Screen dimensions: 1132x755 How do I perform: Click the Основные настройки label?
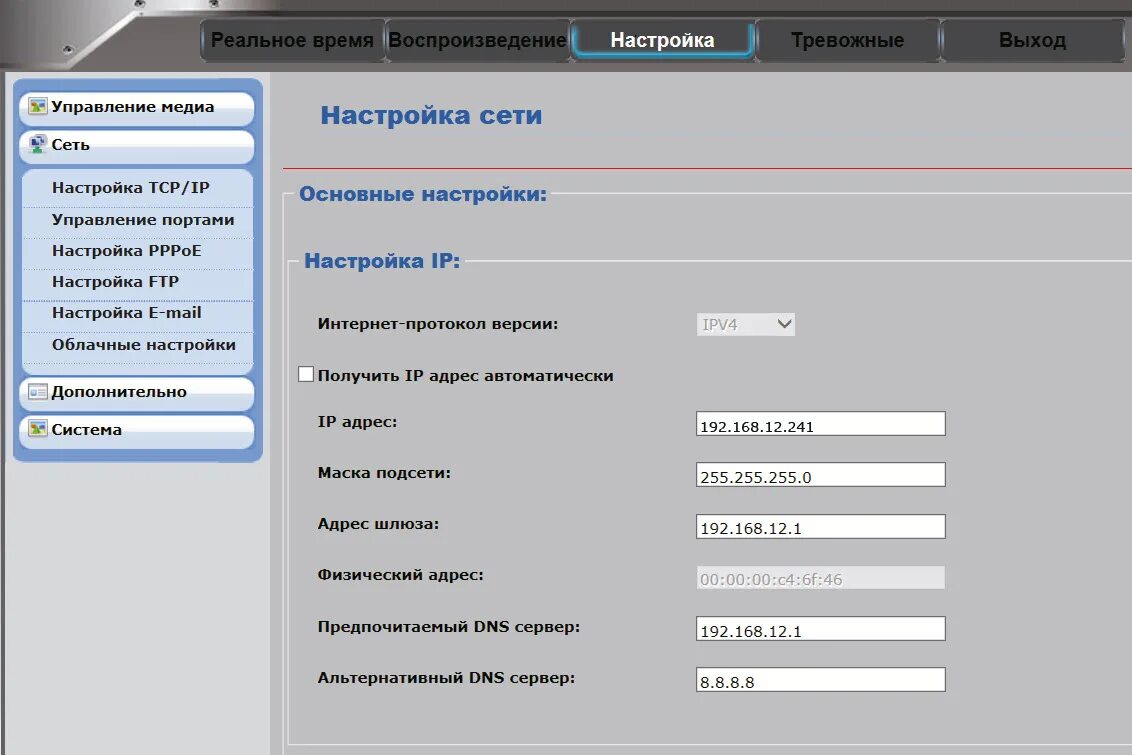423,194
